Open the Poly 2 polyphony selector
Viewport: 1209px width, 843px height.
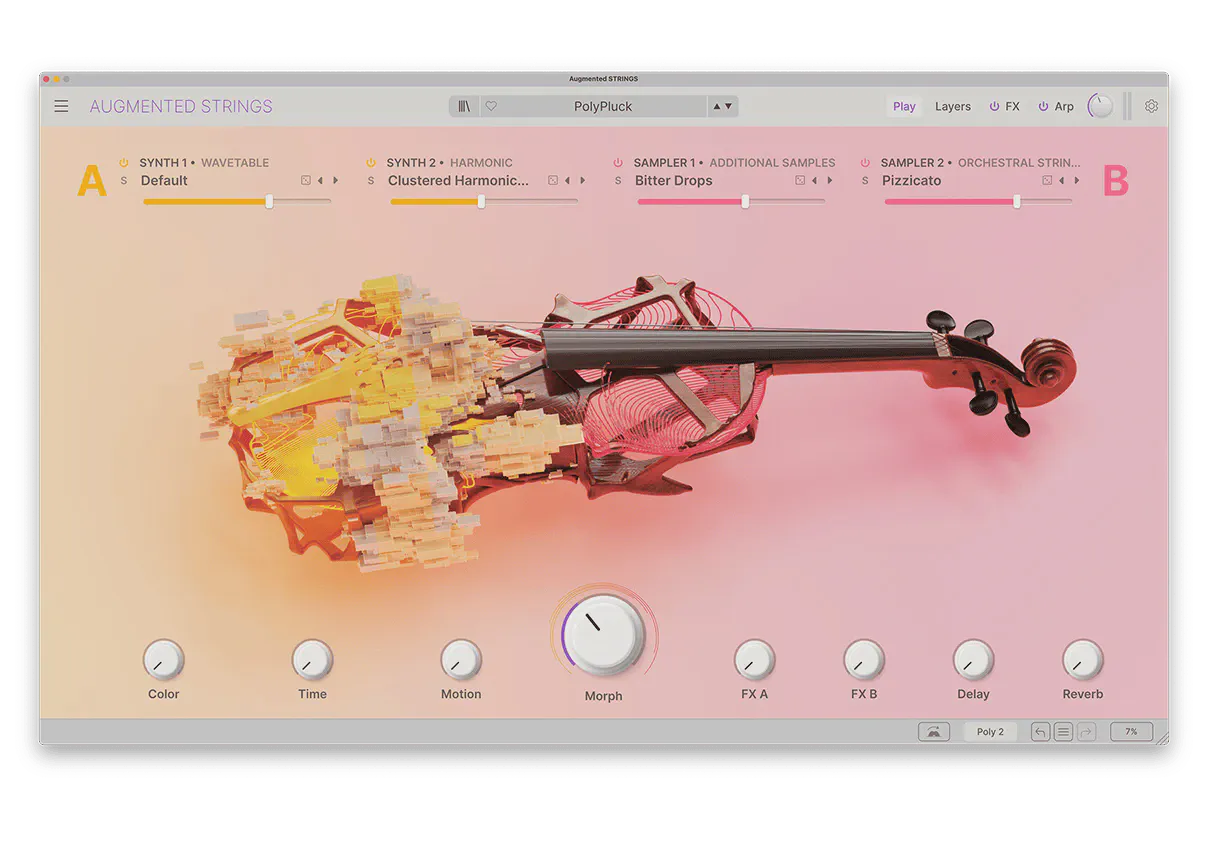(990, 732)
